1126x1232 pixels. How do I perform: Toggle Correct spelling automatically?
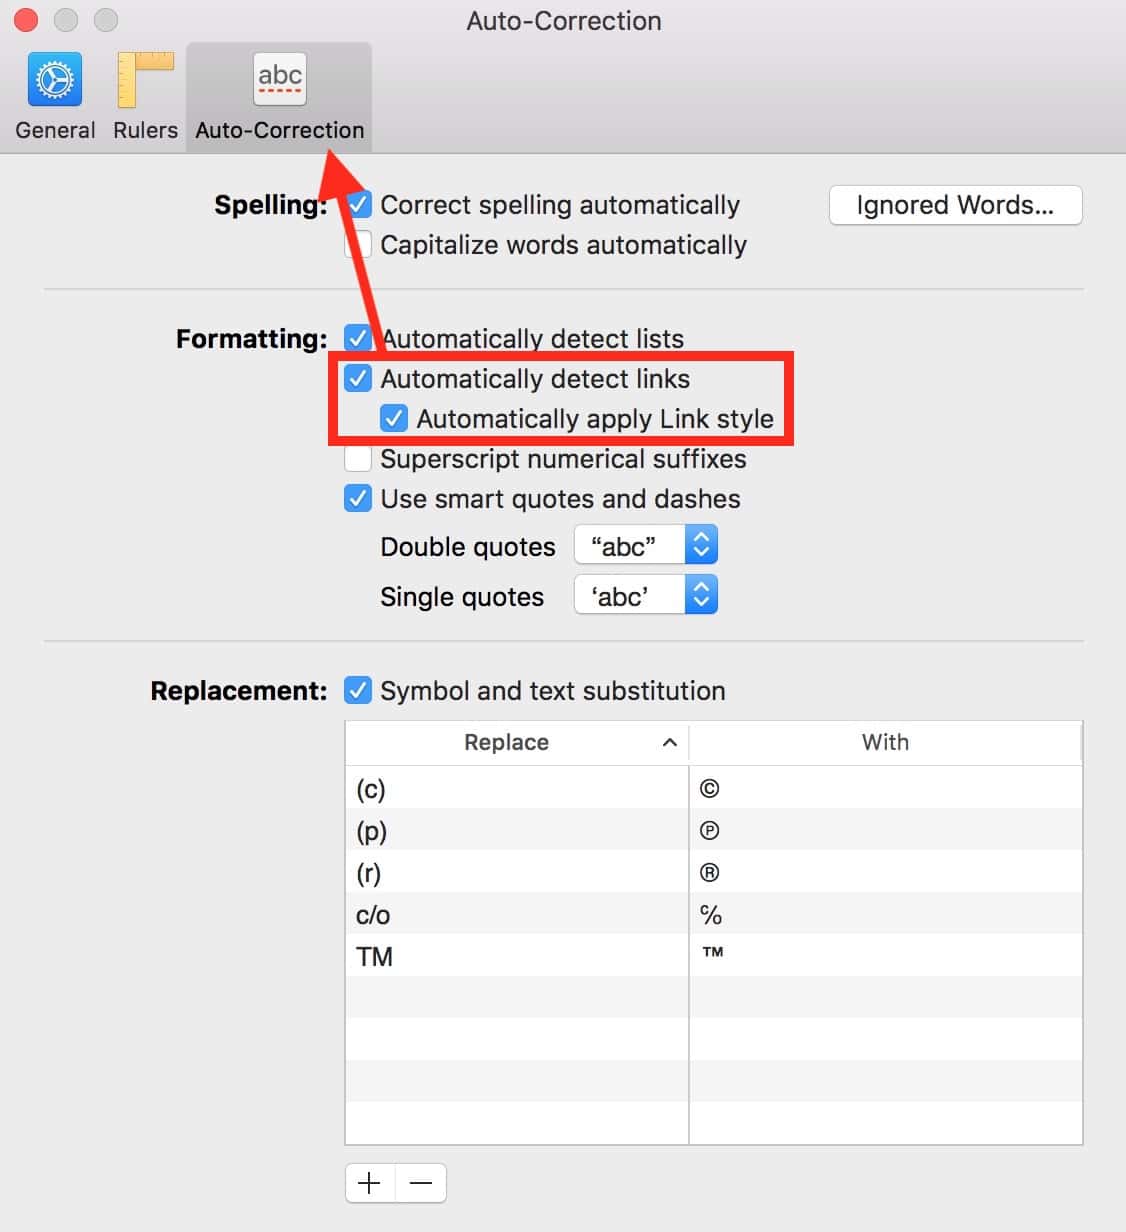click(x=358, y=205)
